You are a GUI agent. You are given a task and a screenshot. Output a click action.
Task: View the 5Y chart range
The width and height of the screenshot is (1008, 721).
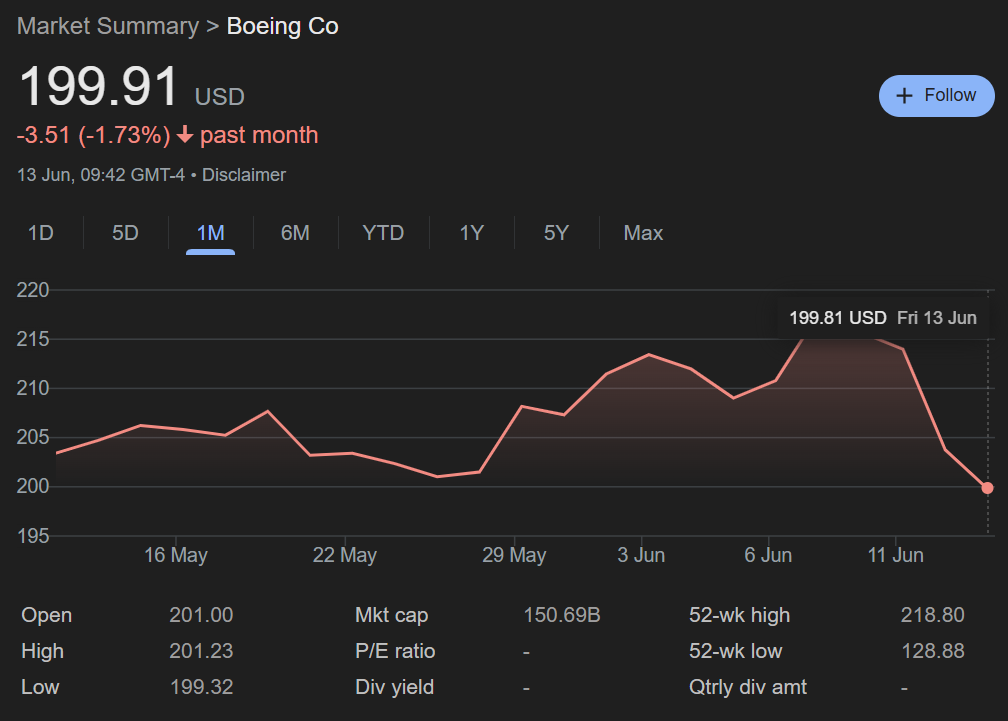pos(556,233)
